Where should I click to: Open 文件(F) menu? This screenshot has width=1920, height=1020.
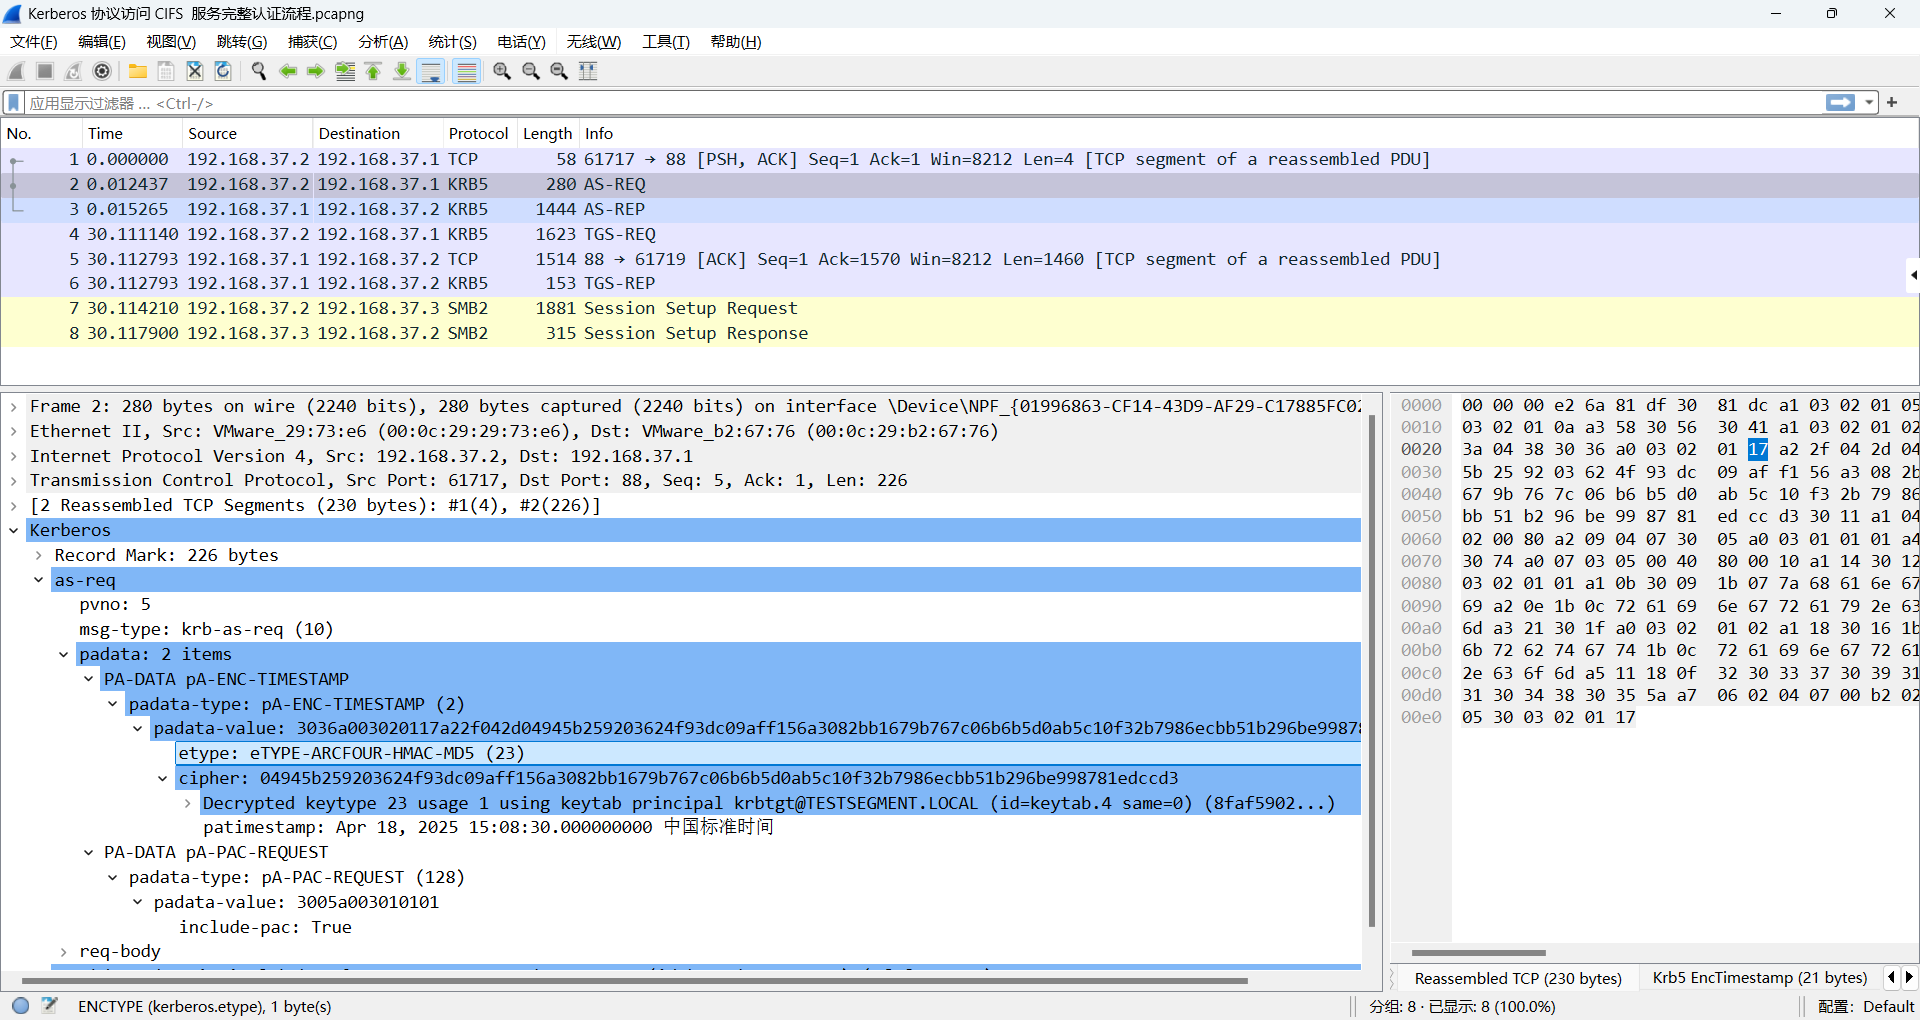[34, 42]
